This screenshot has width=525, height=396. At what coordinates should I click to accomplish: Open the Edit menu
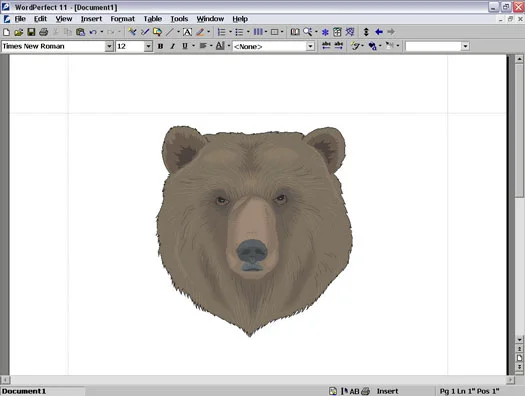40,19
